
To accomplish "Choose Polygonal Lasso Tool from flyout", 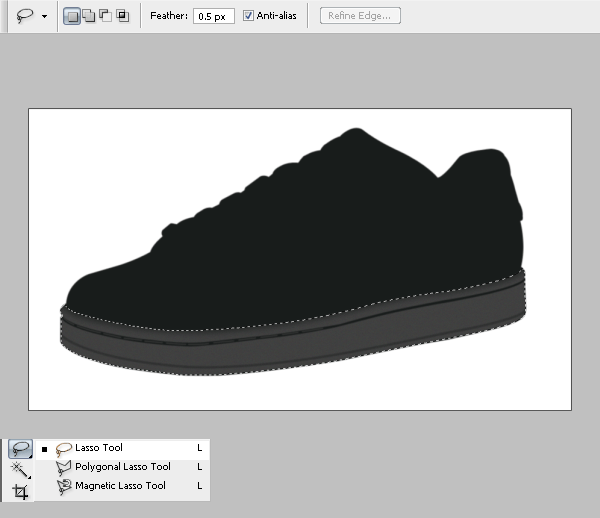I will (122, 467).
